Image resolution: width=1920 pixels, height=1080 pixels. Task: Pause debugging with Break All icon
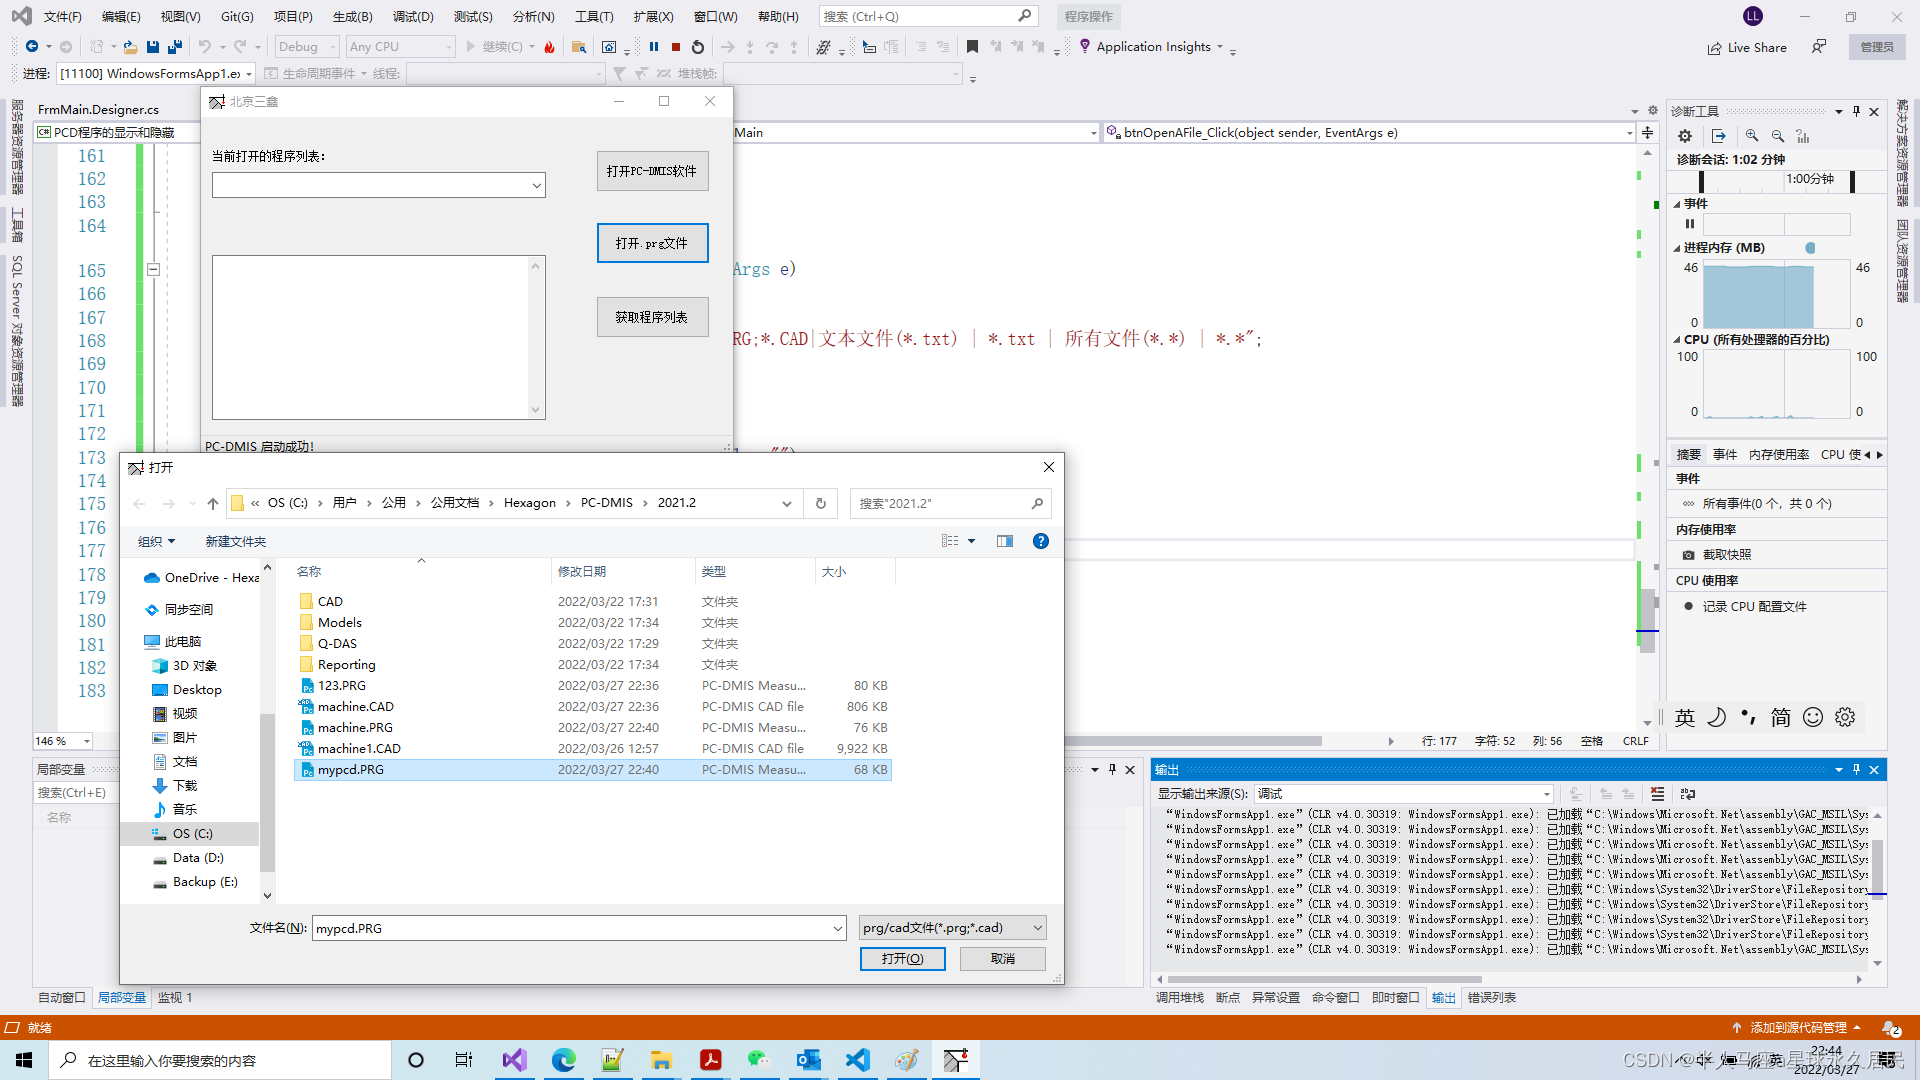(x=654, y=47)
